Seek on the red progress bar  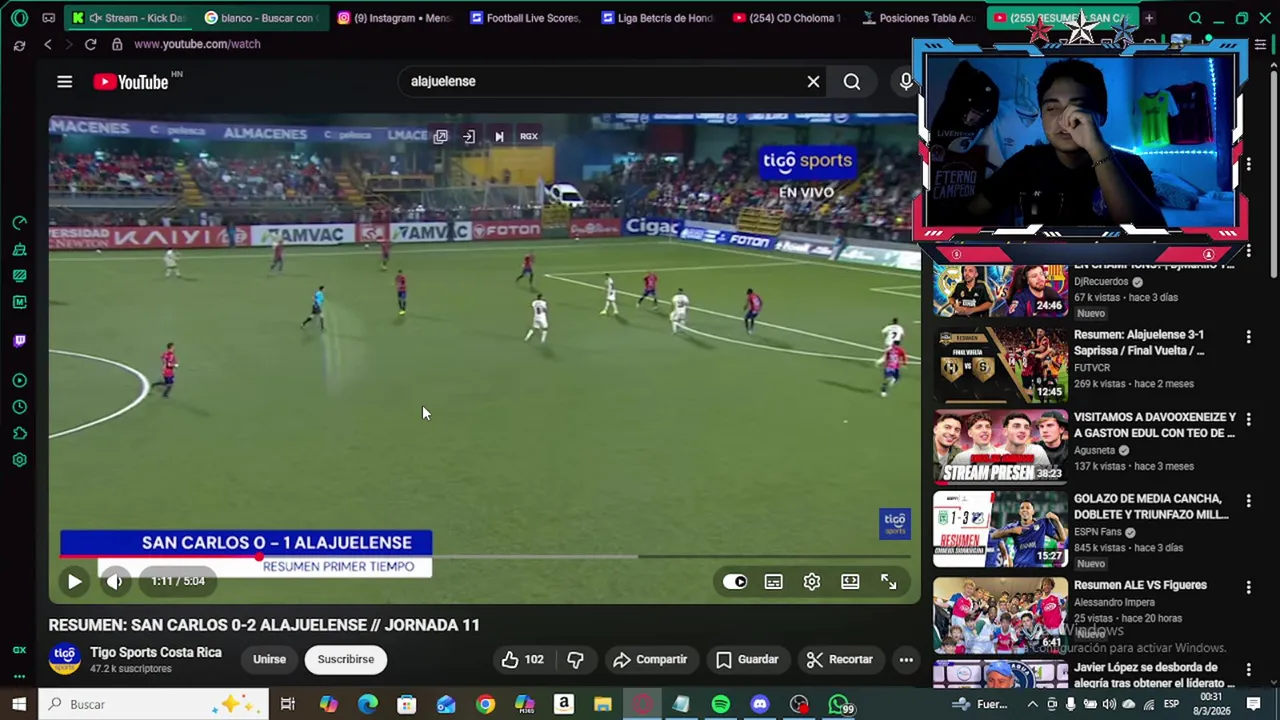click(160, 557)
